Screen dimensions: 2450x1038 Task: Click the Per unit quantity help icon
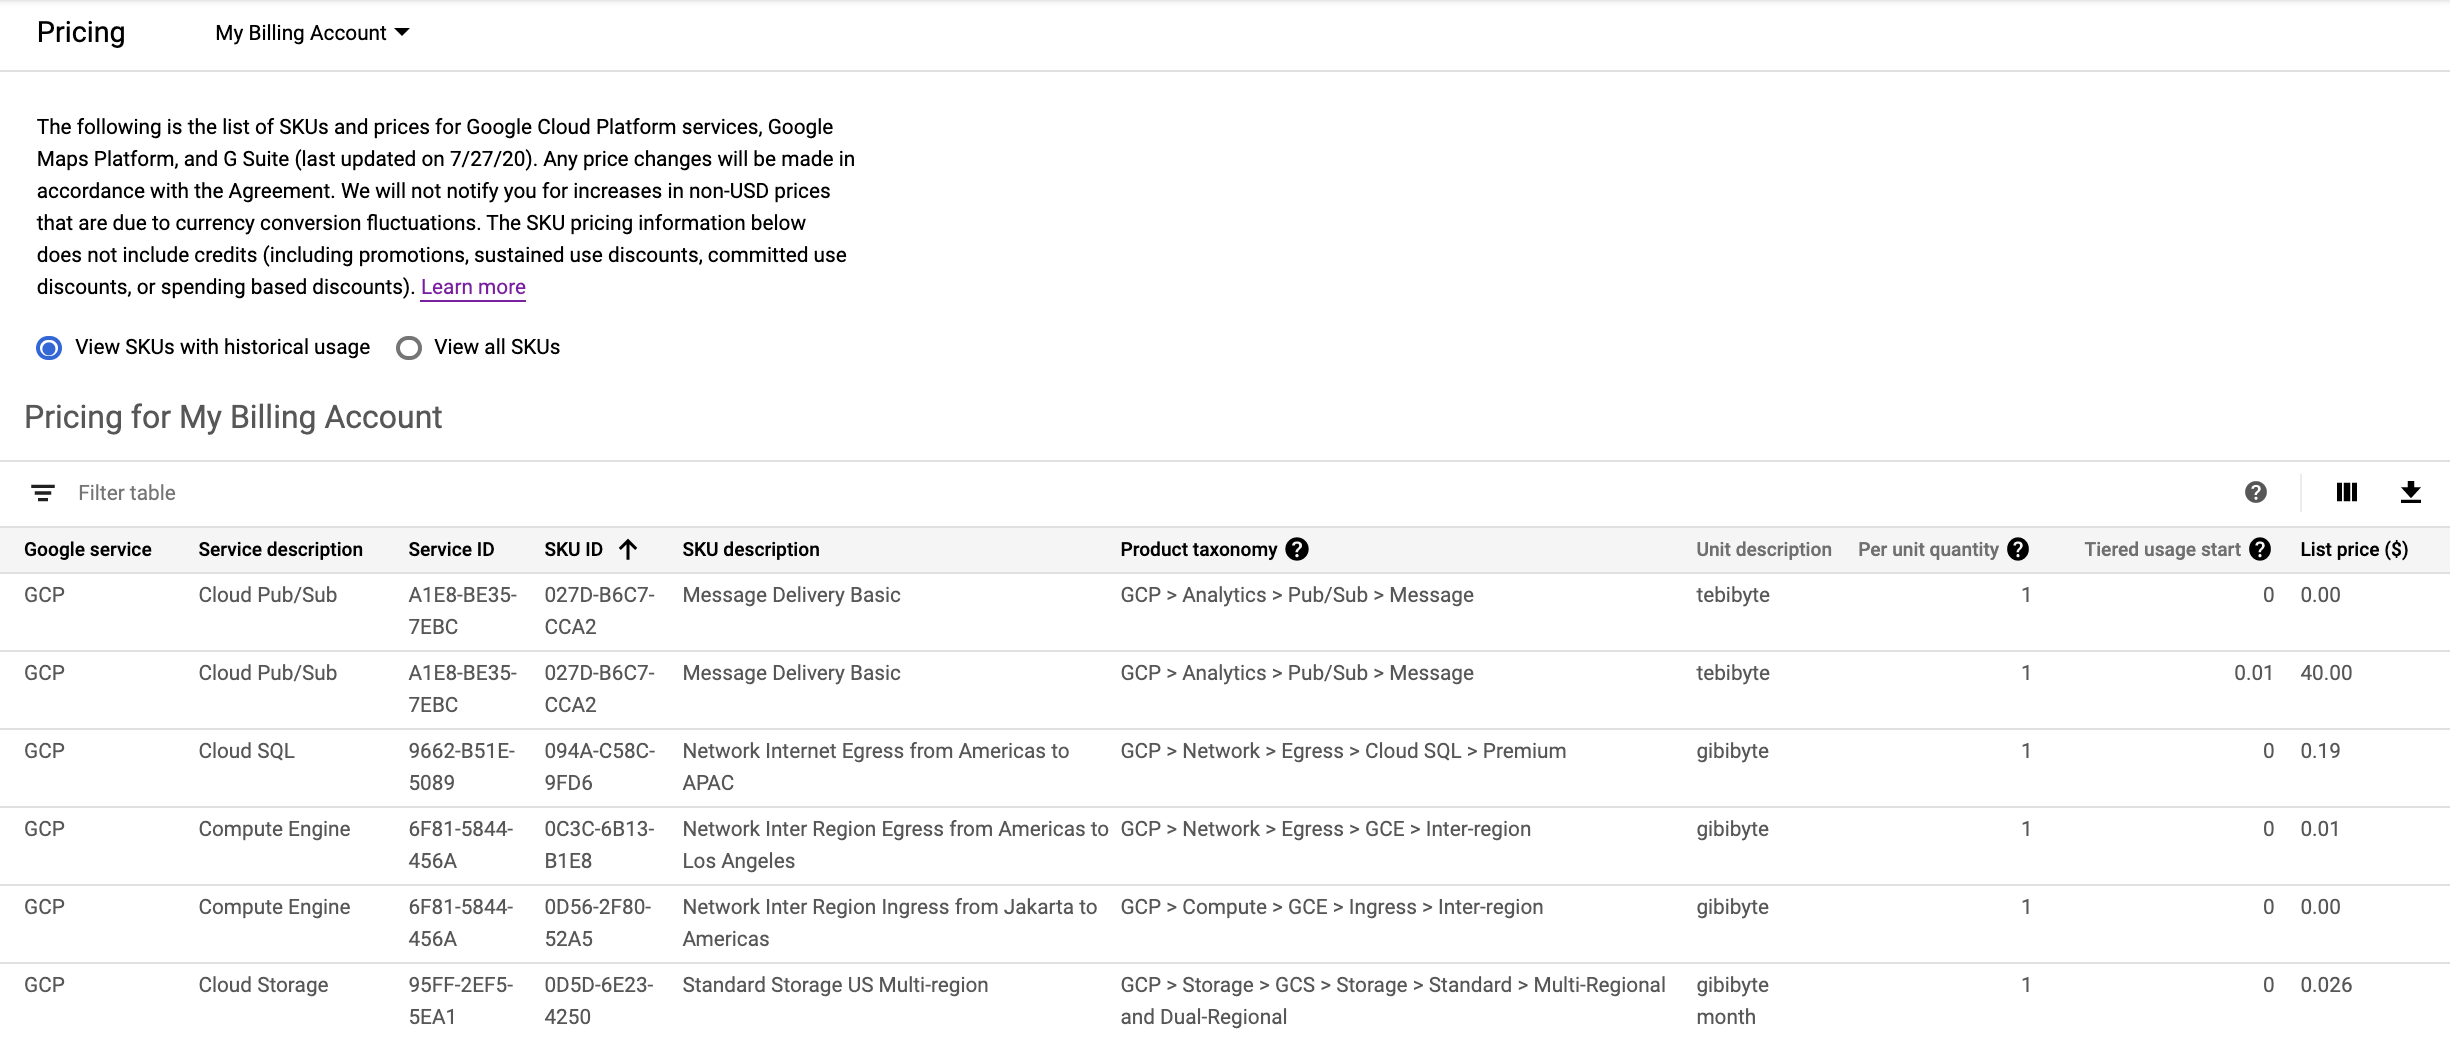click(2019, 549)
